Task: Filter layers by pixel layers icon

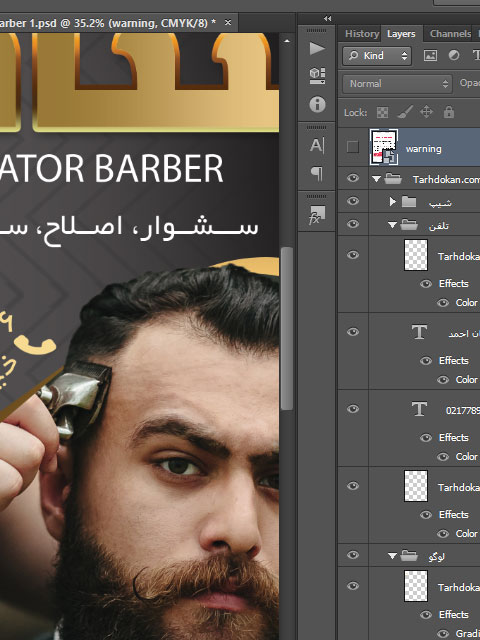Action: coord(430,55)
